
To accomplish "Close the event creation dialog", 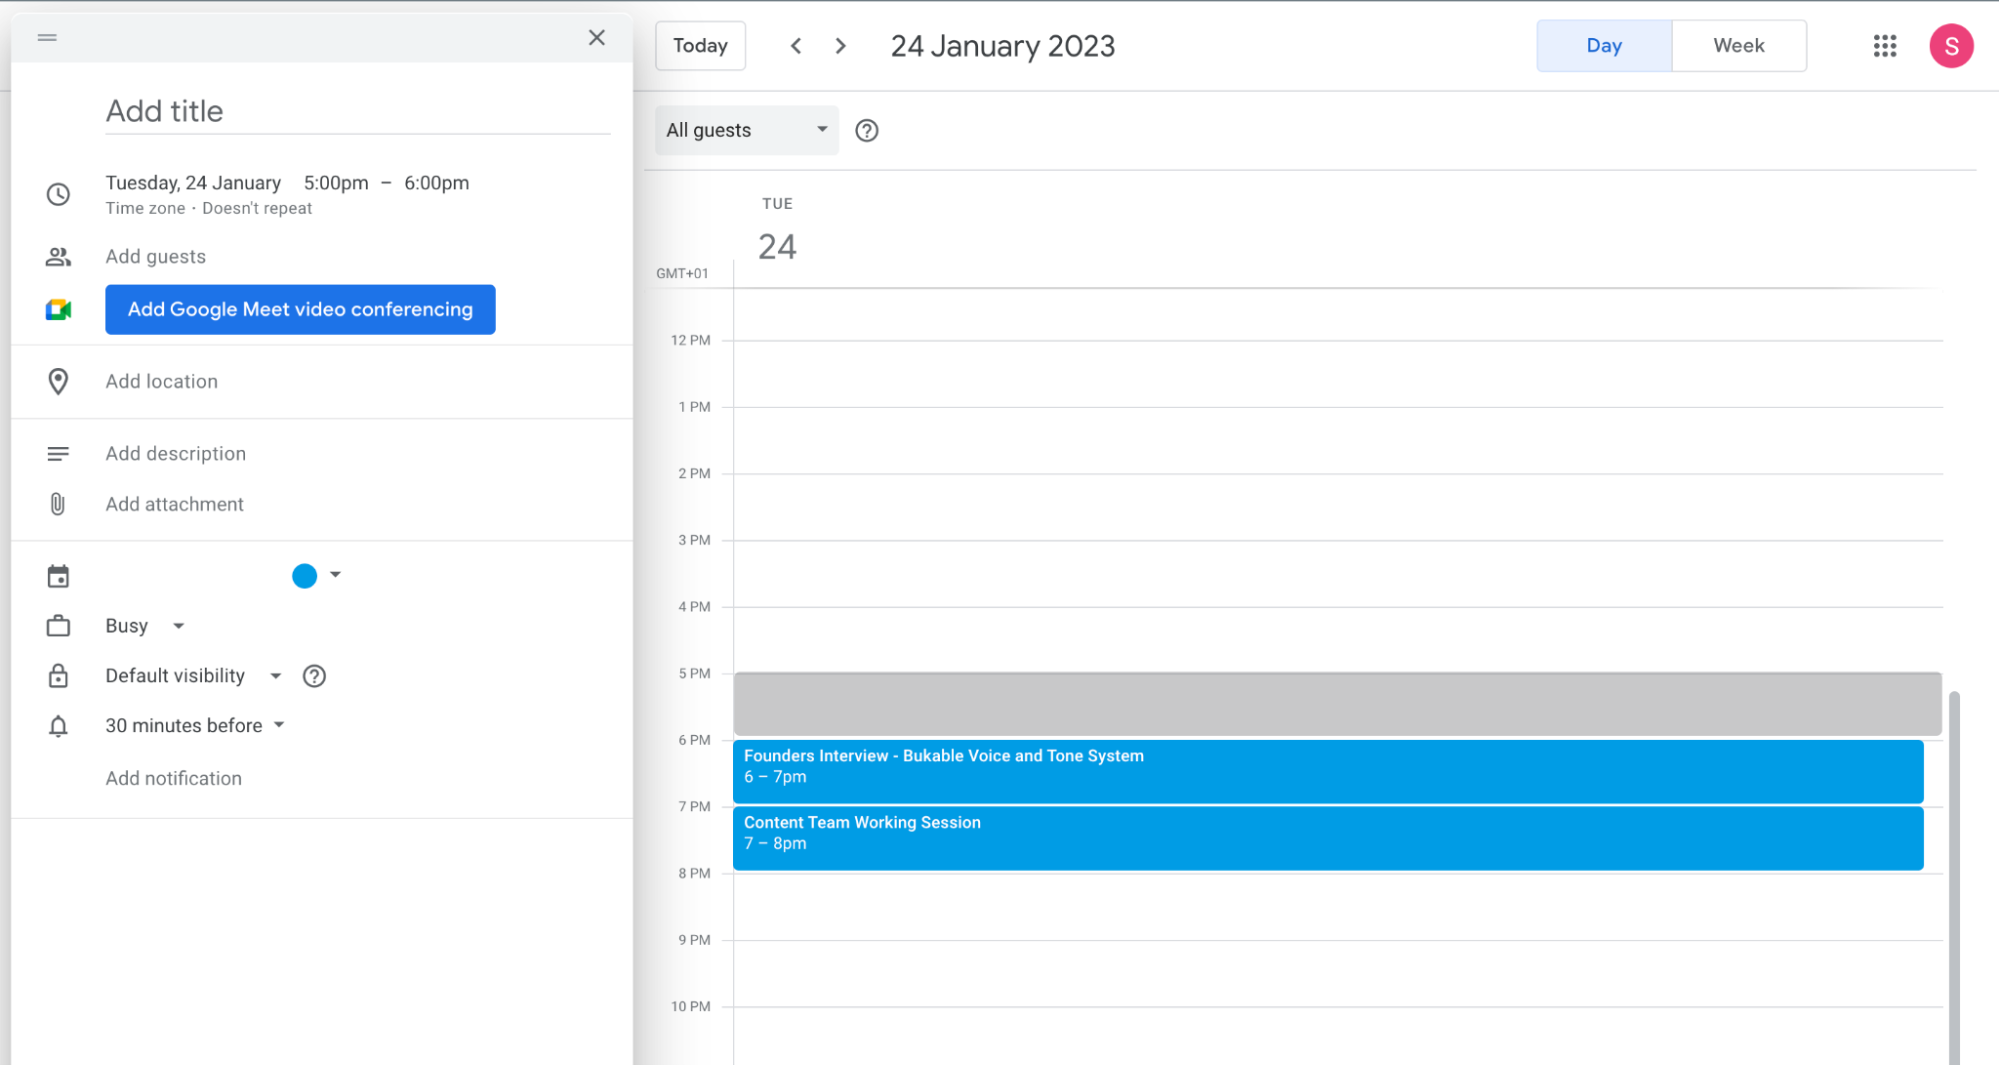I will pos(597,38).
